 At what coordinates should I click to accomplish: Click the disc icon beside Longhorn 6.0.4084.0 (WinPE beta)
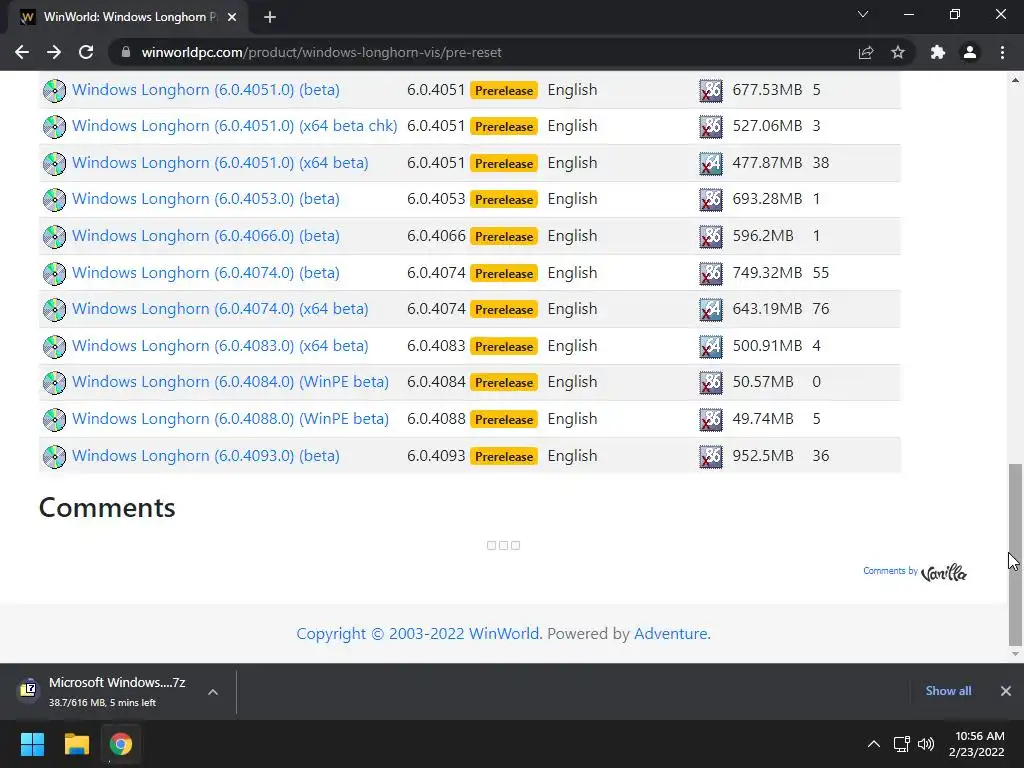click(54, 383)
